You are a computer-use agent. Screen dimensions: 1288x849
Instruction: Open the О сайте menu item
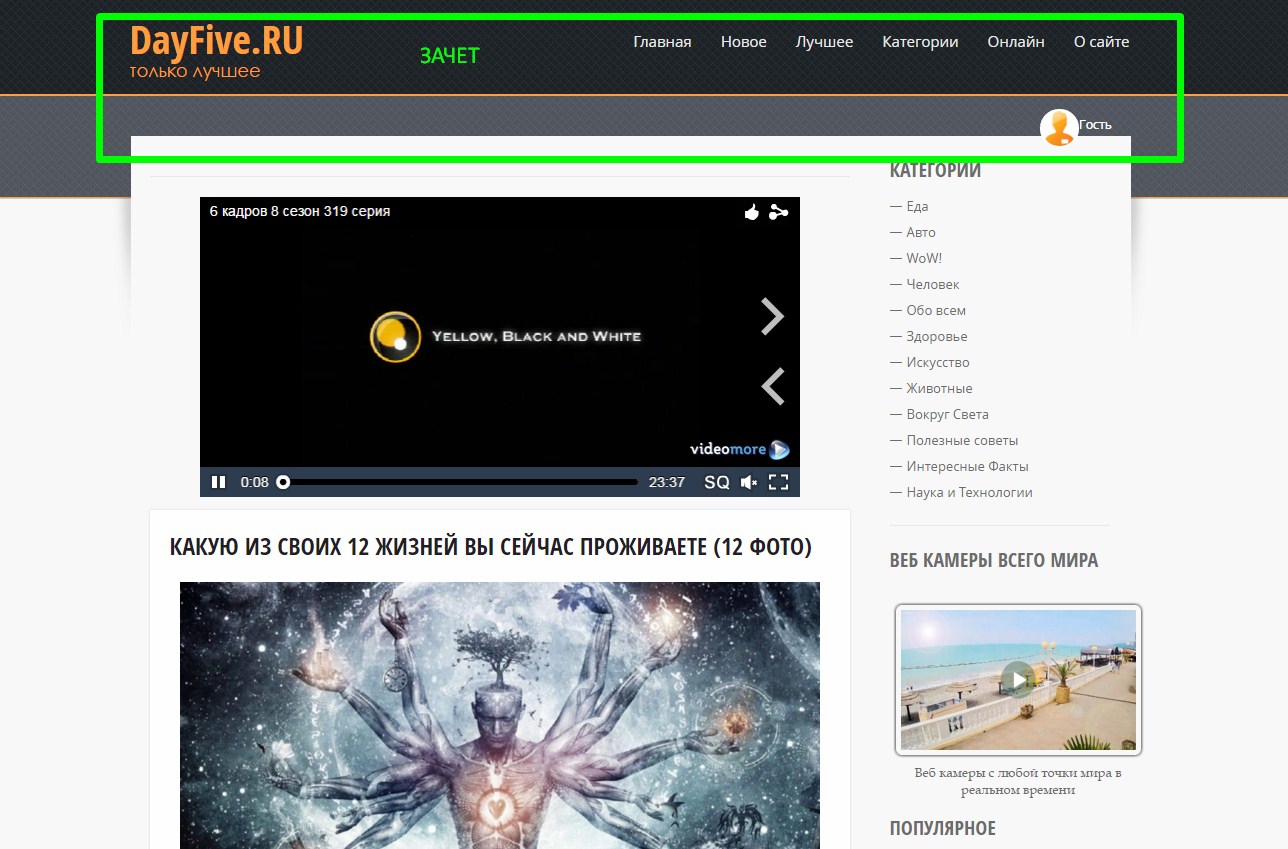pos(1101,42)
